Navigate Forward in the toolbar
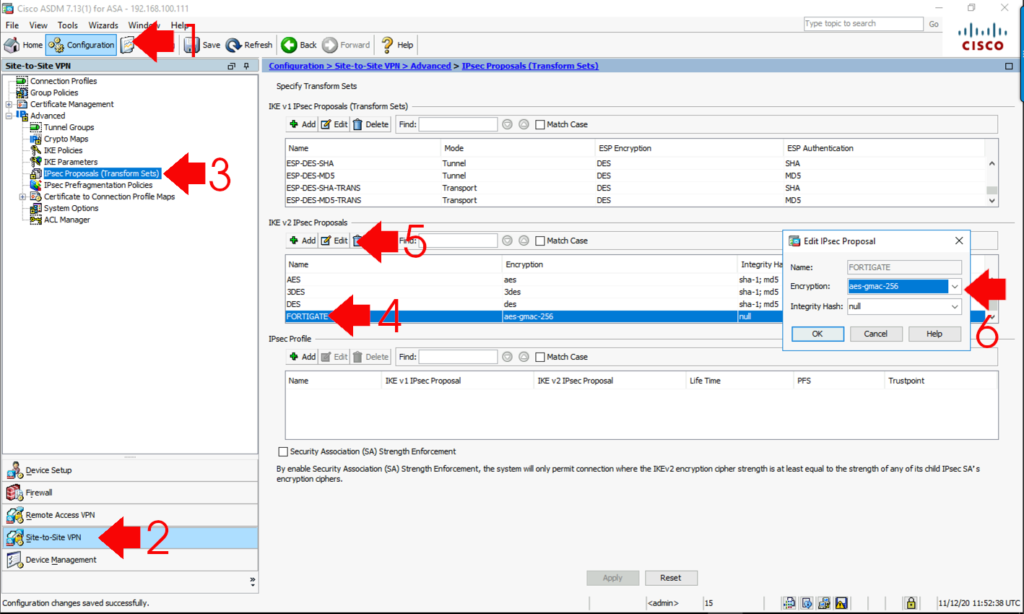The height and width of the screenshot is (614, 1024). (346, 45)
